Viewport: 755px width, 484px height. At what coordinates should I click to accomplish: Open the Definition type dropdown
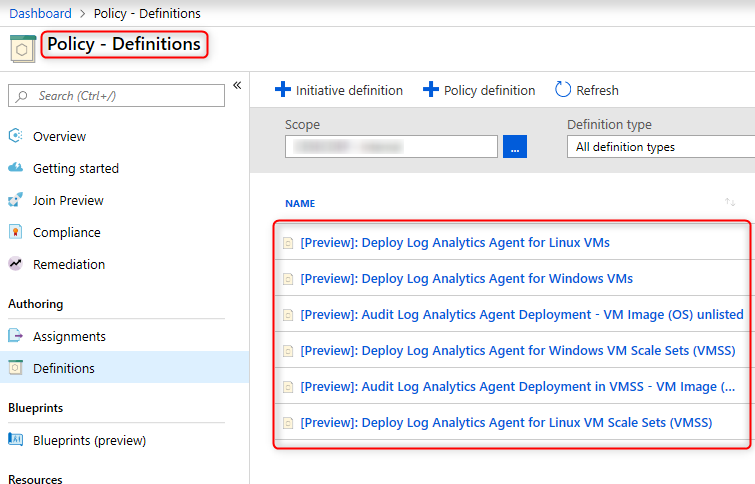(661, 146)
